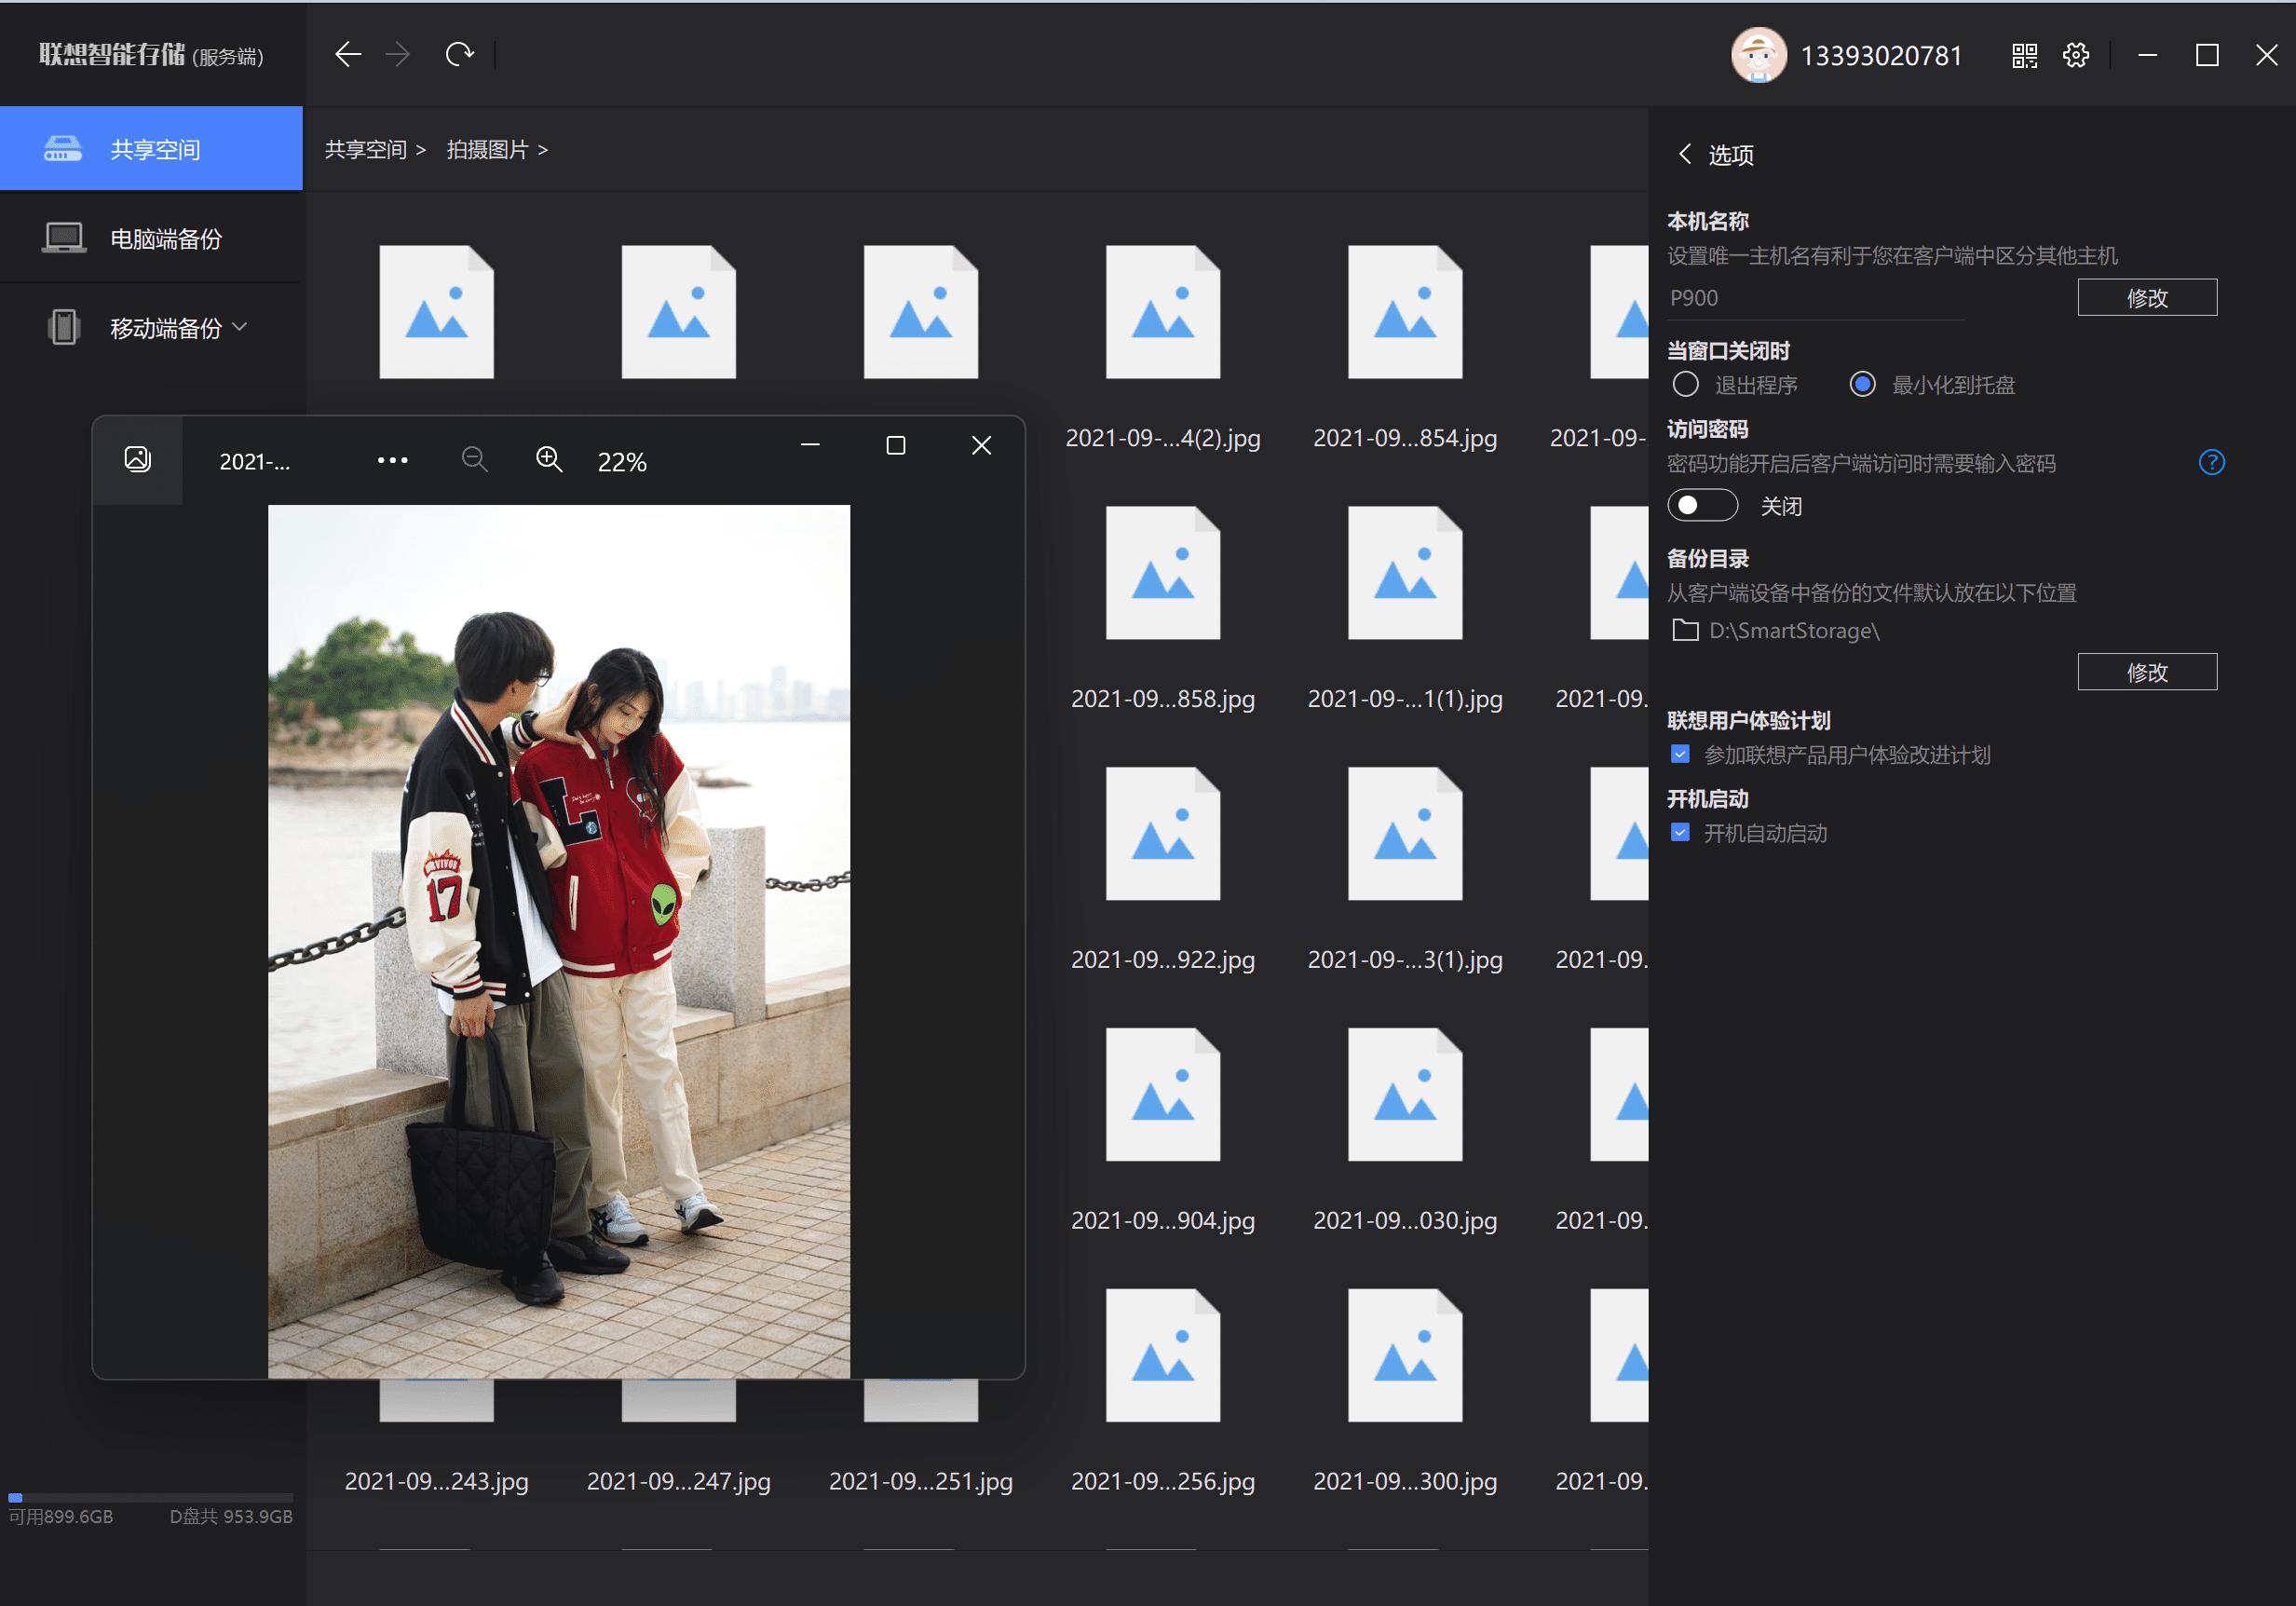Viewport: 2296px width, 1606px height.
Task: Open settings via the gear icon
Action: point(2077,56)
